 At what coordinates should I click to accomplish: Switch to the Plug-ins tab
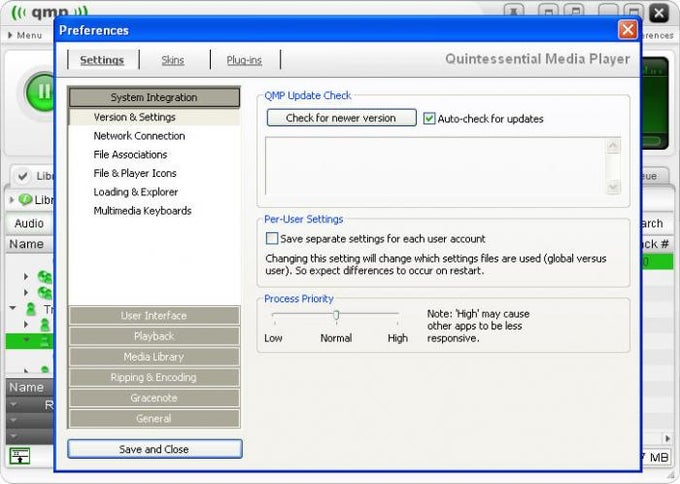244,60
